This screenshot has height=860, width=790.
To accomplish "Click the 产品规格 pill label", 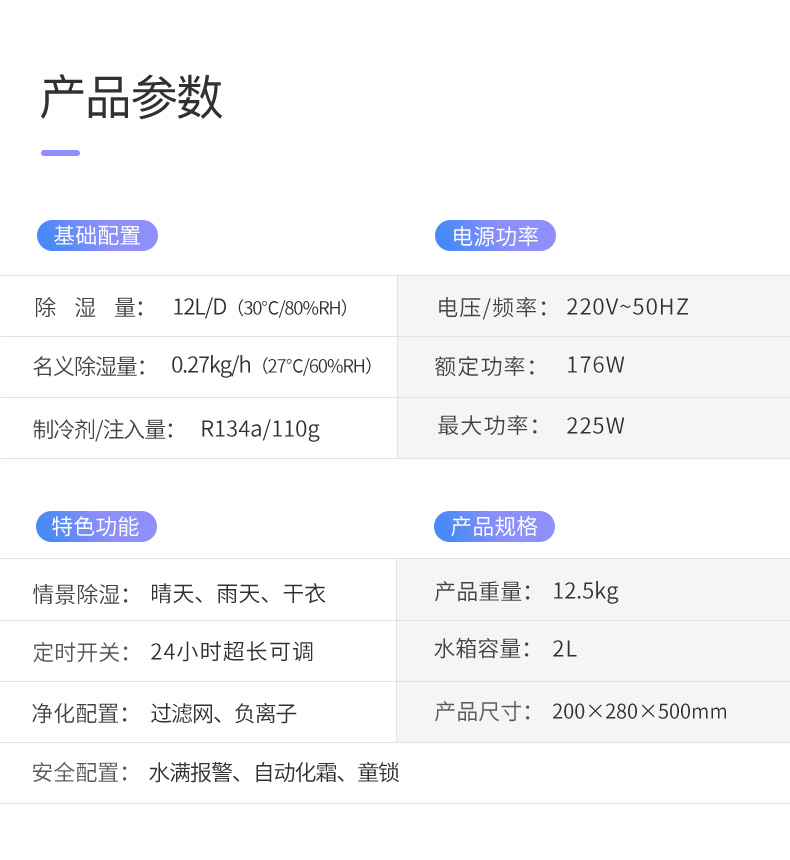I will tap(494, 526).
